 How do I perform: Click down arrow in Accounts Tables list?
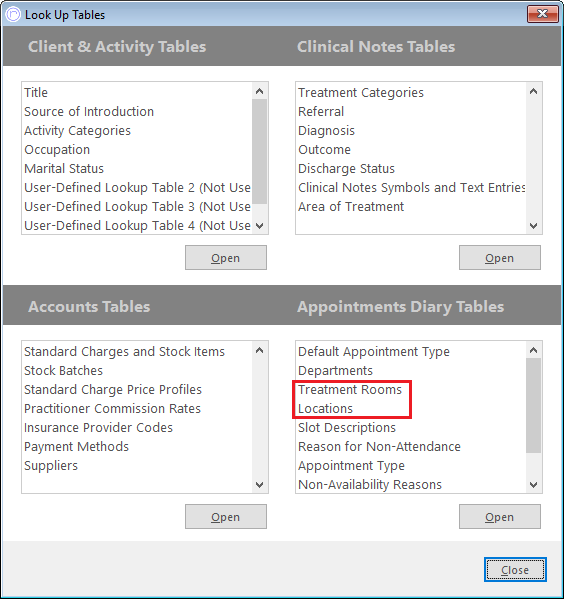pyautogui.click(x=259, y=485)
